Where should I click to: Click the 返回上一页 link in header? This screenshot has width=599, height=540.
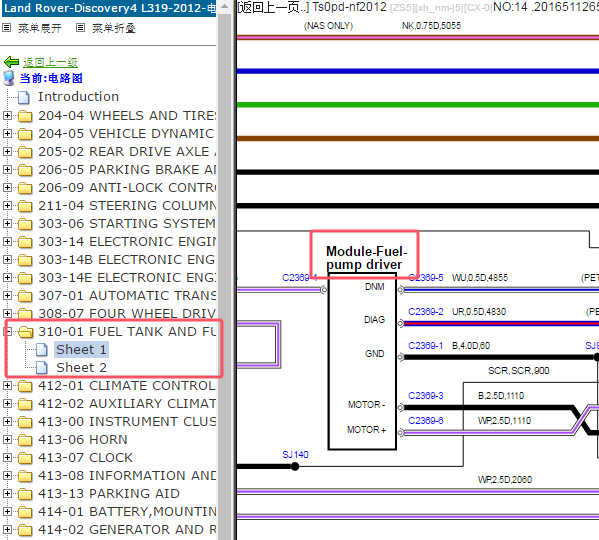click(x=273, y=7)
